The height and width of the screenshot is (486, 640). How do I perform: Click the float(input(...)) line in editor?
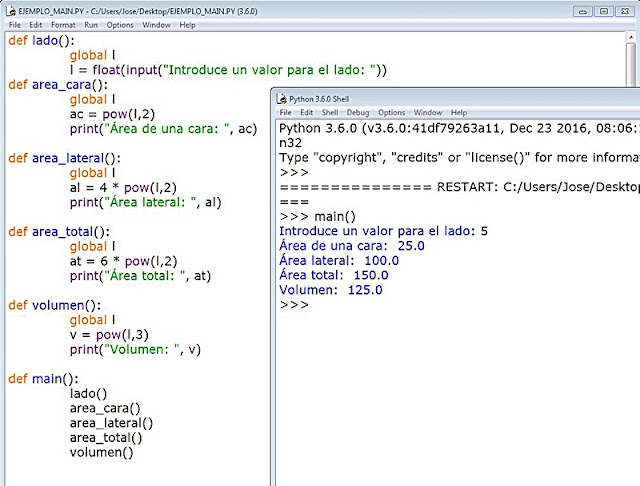click(228, 70)
